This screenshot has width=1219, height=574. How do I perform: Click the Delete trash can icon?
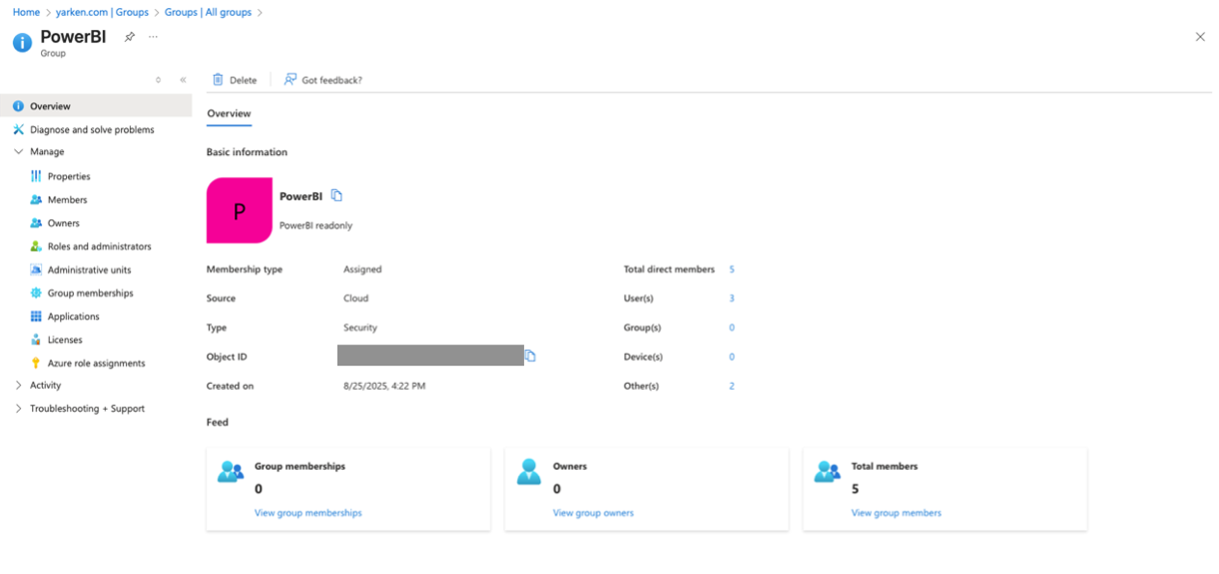[218, 80]
